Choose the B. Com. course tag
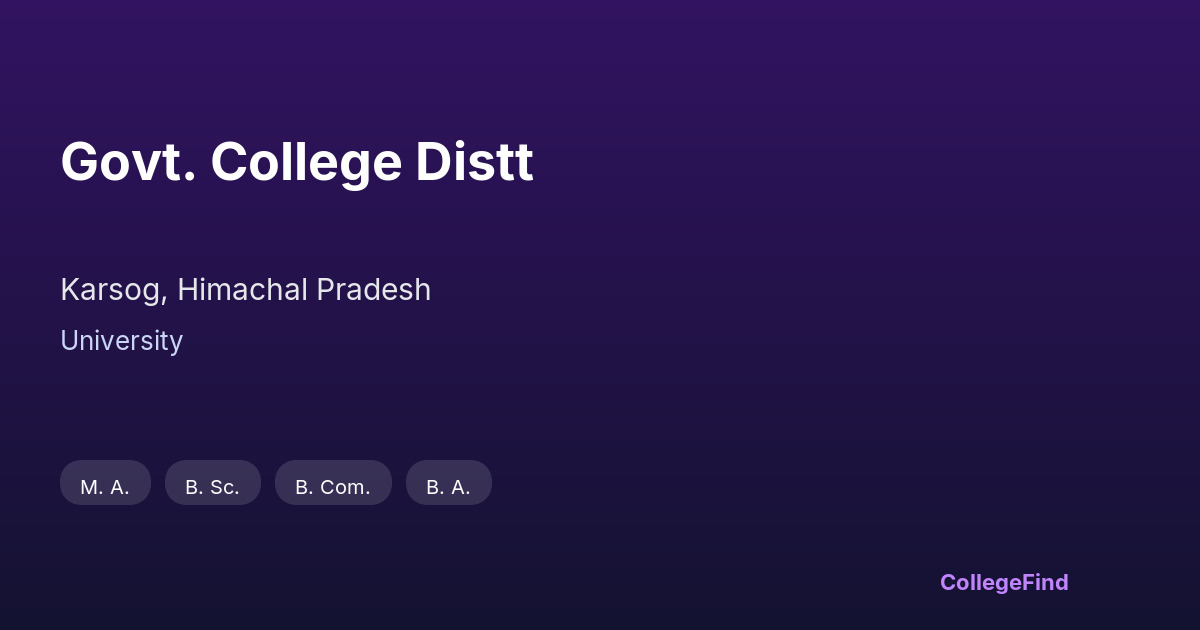 (333, 483)
